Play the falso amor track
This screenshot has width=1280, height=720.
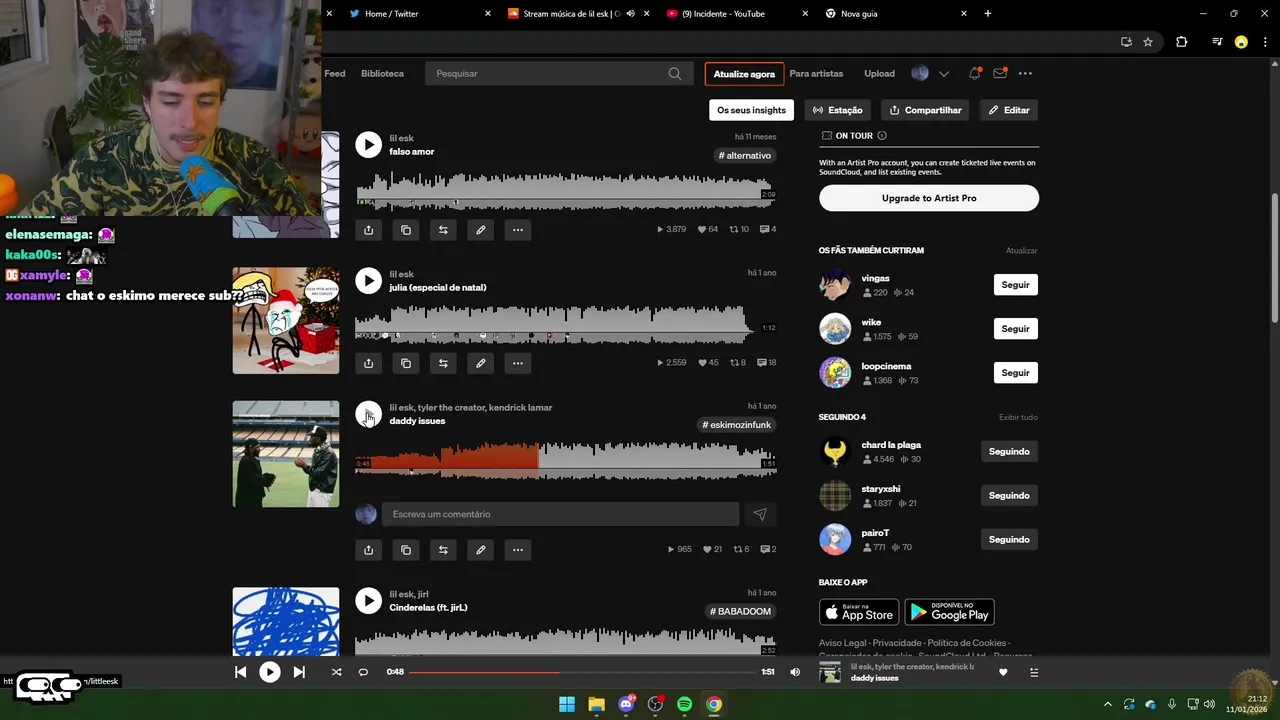click(x=368, y=145)
